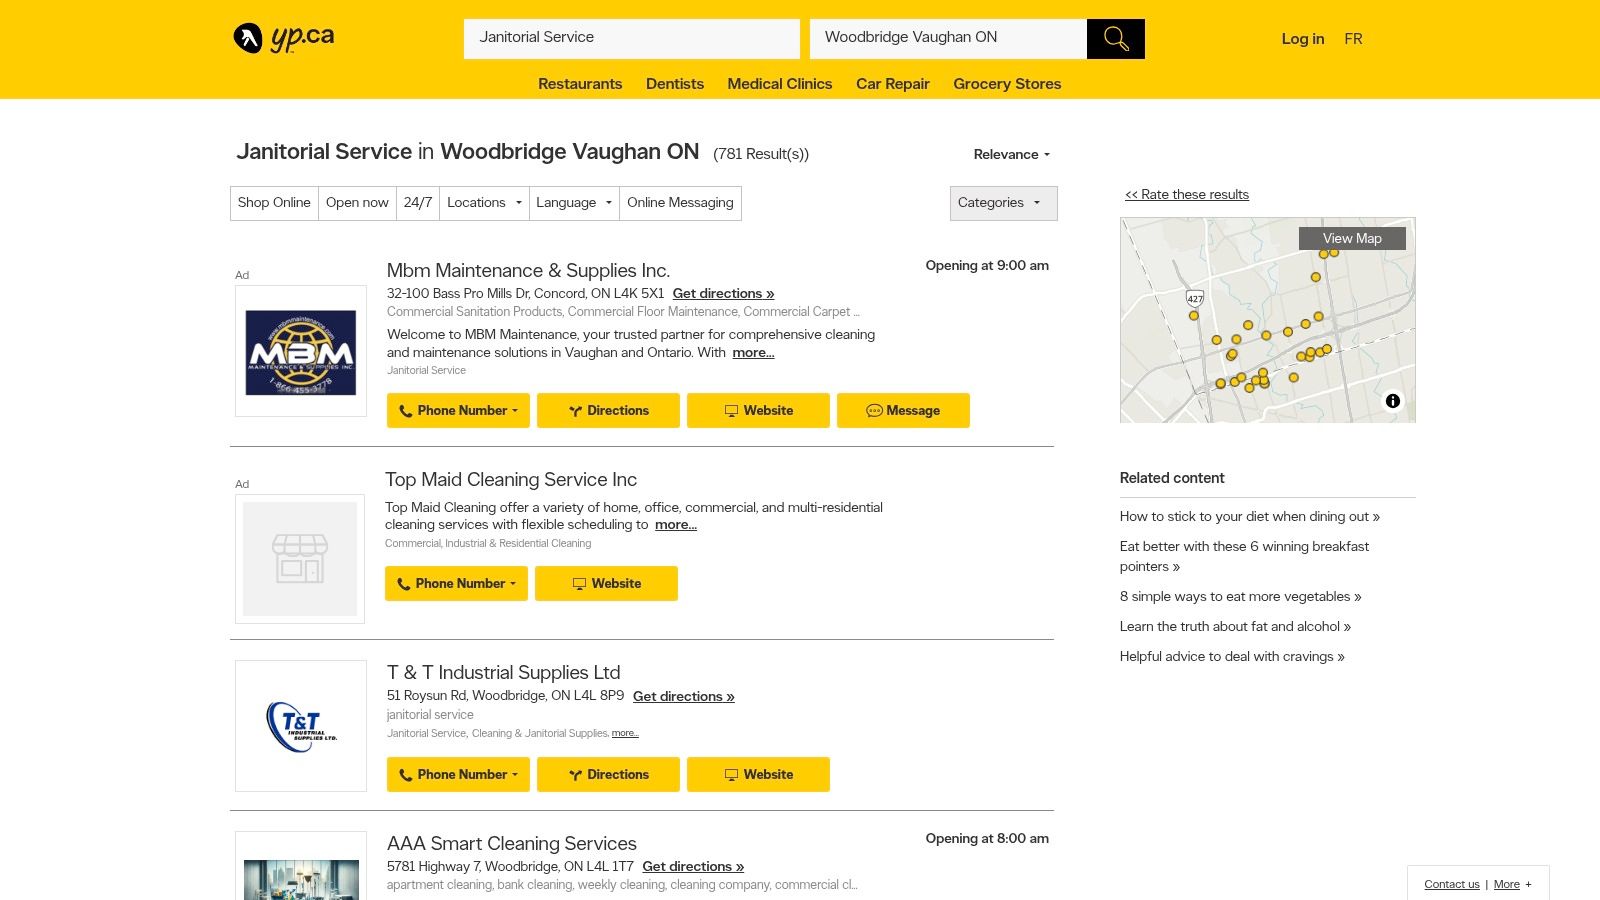Image resolution: width=1600 pixels, height=900 pixels.
Task: Click T & T Industrial Directions button
Action: [x=608, y=774]
